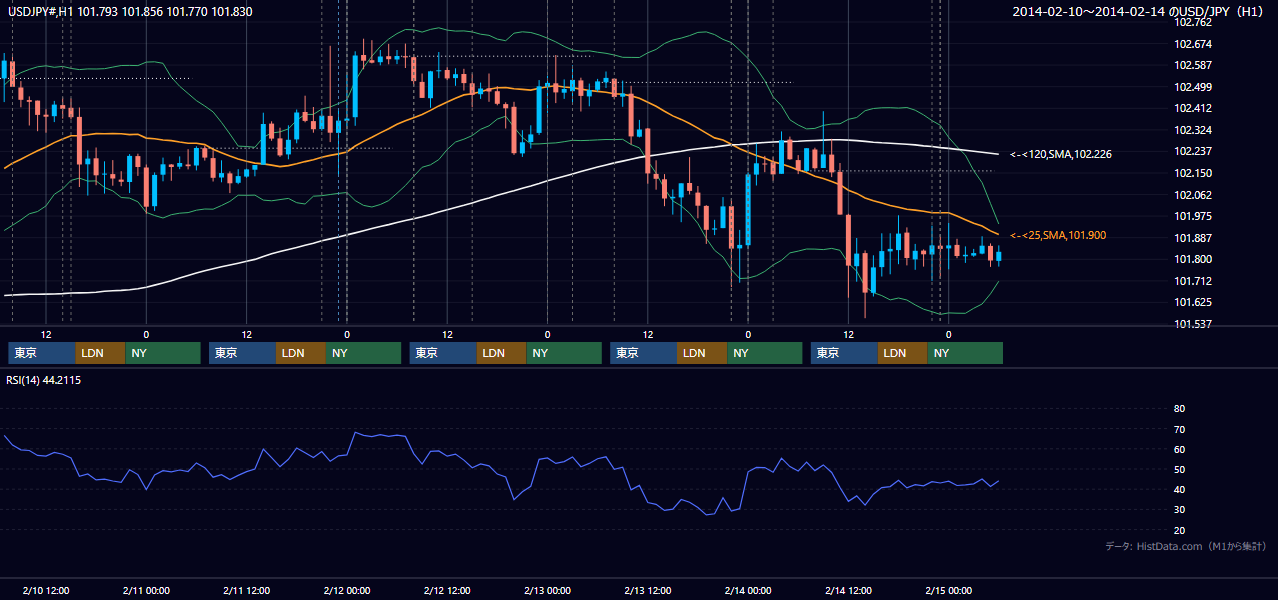The width and height of the screenshot is (1278, 600).
Task: Click price axis value 102.587
Action: pos(1191,65)
